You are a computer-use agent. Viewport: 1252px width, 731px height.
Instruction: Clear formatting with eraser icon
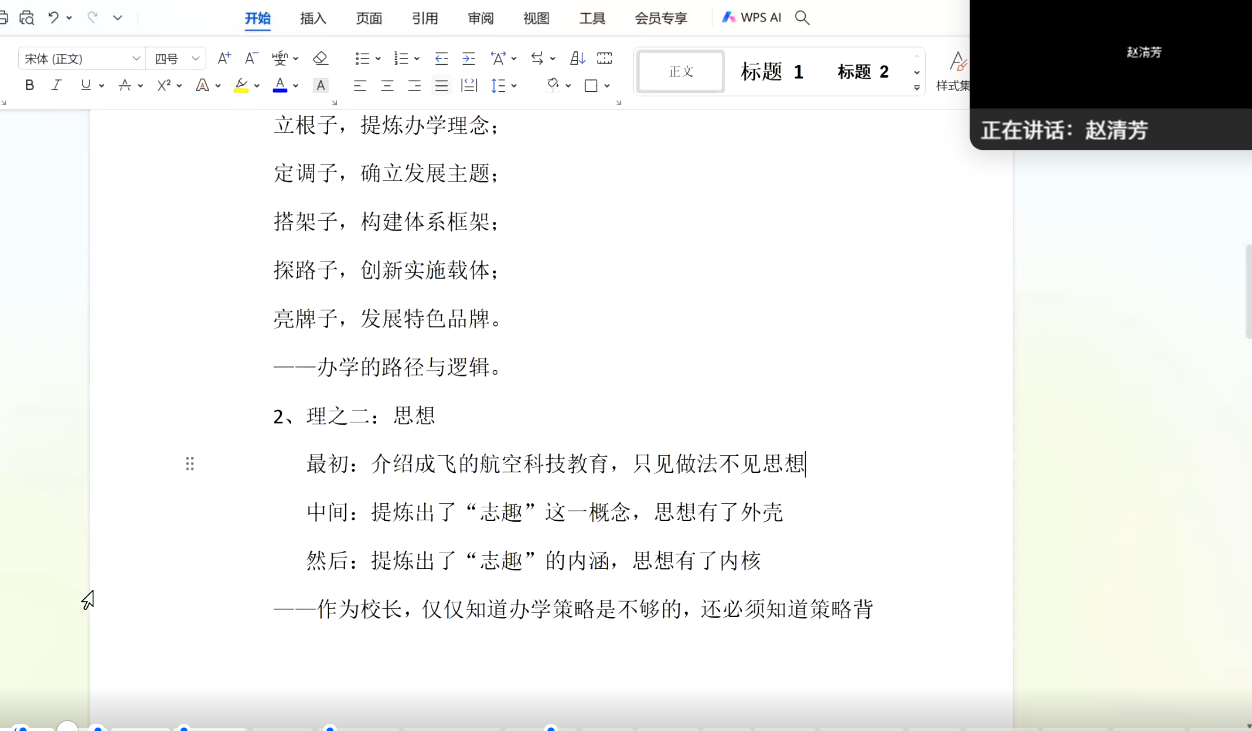(x=320, y=59)
